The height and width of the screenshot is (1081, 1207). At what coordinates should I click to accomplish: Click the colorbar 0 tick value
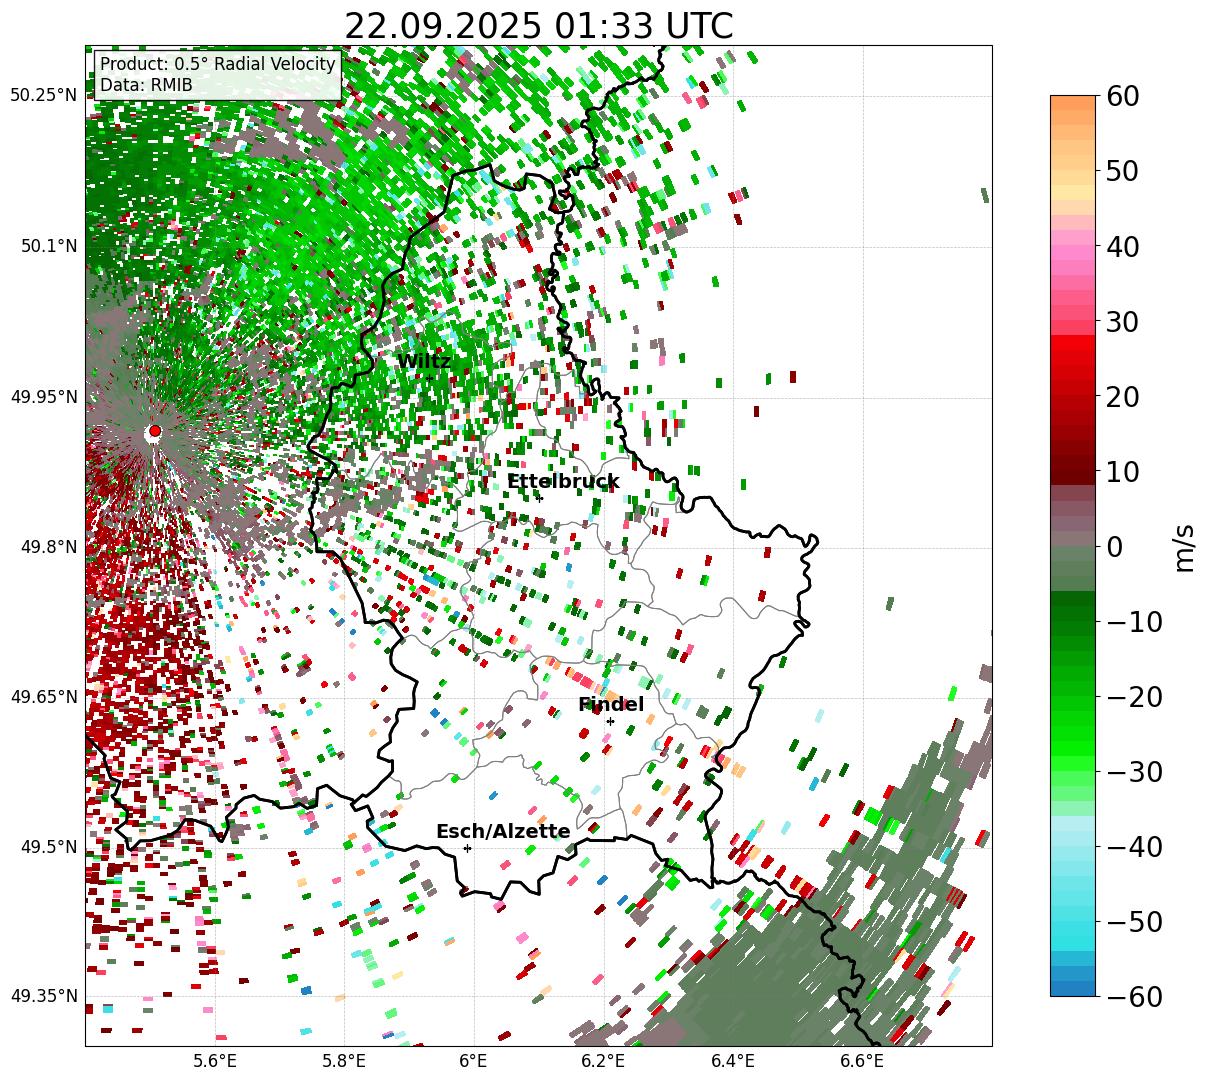tap(1114, 546)
